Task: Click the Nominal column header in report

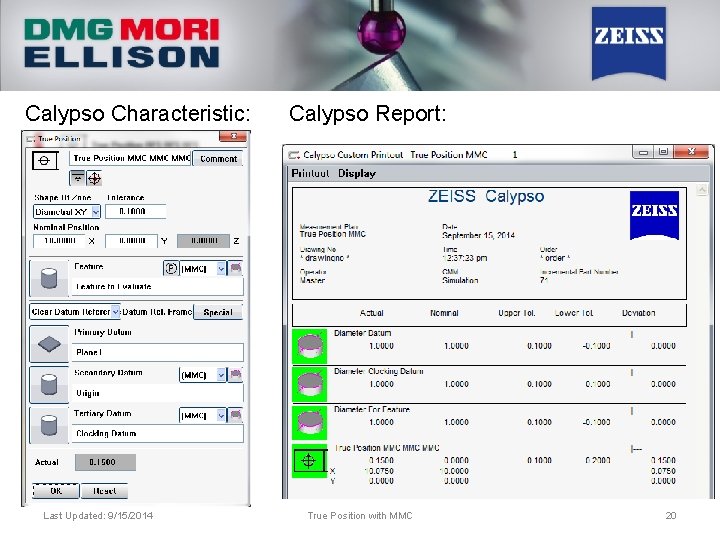Action: tap(444, 313)
